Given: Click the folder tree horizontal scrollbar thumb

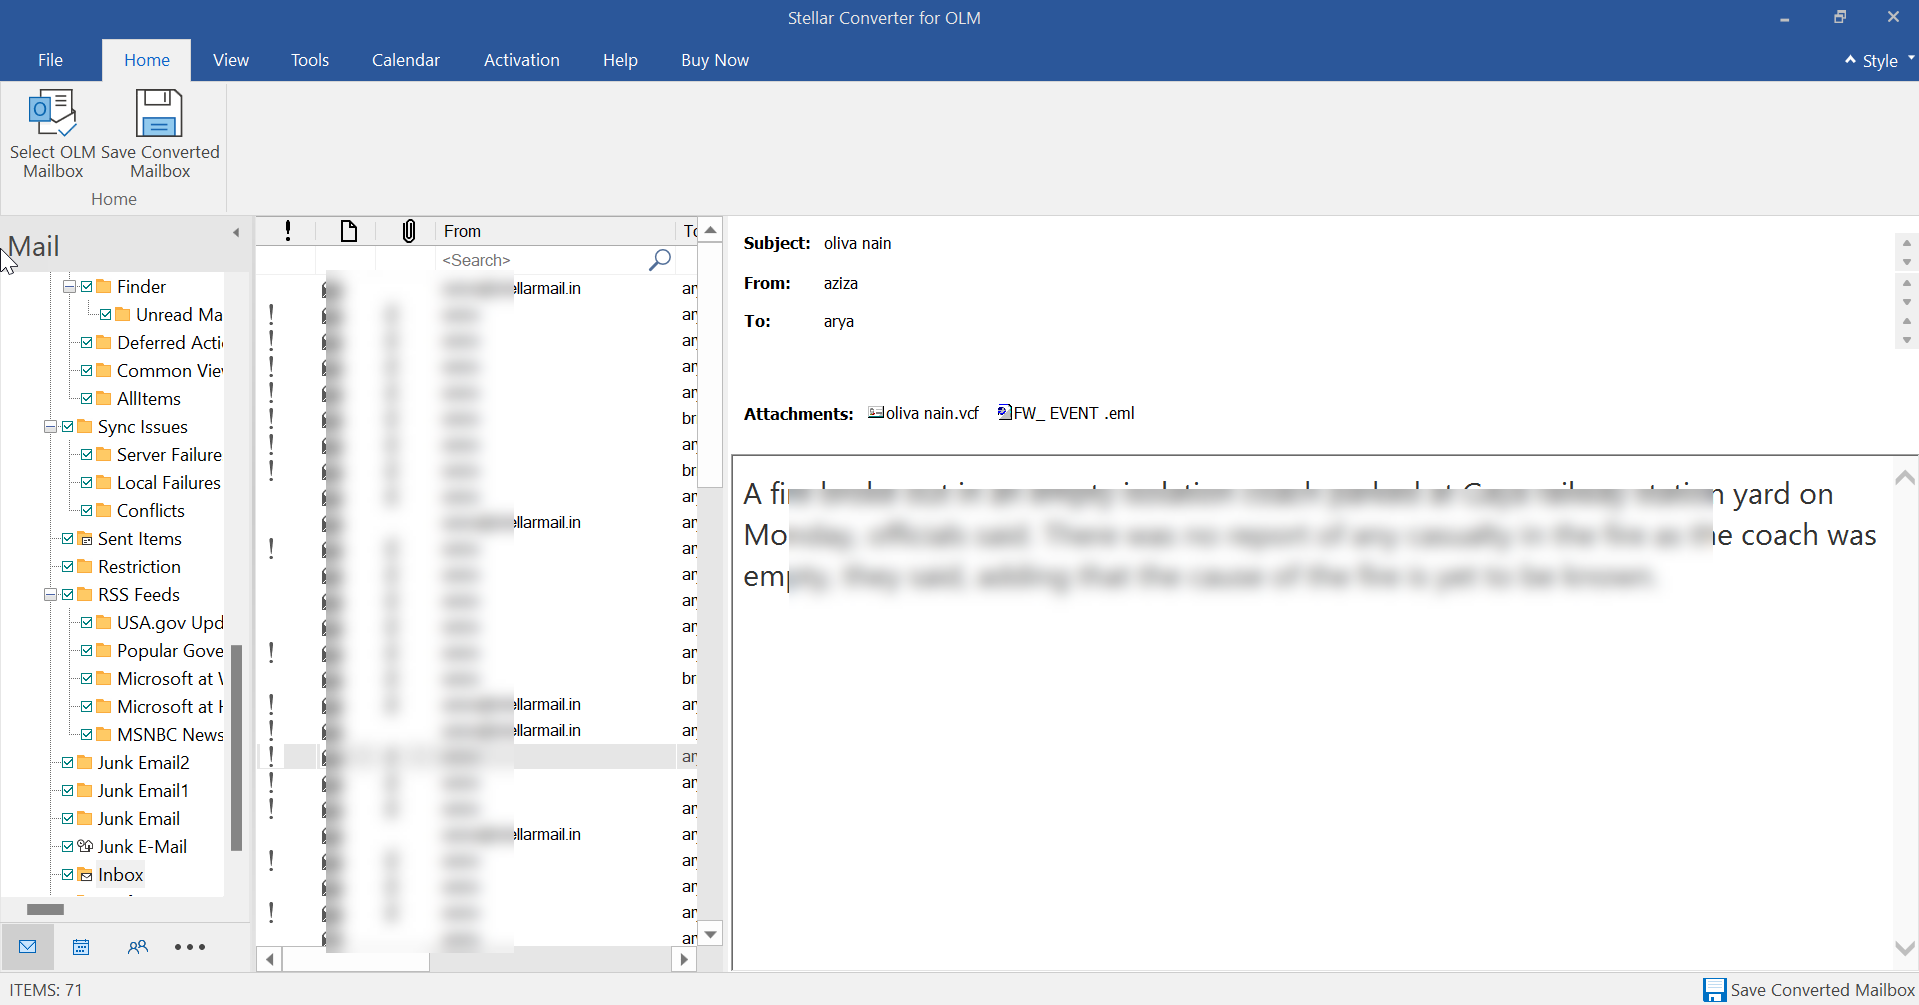Looking at the screenshot, I should 45,909.
